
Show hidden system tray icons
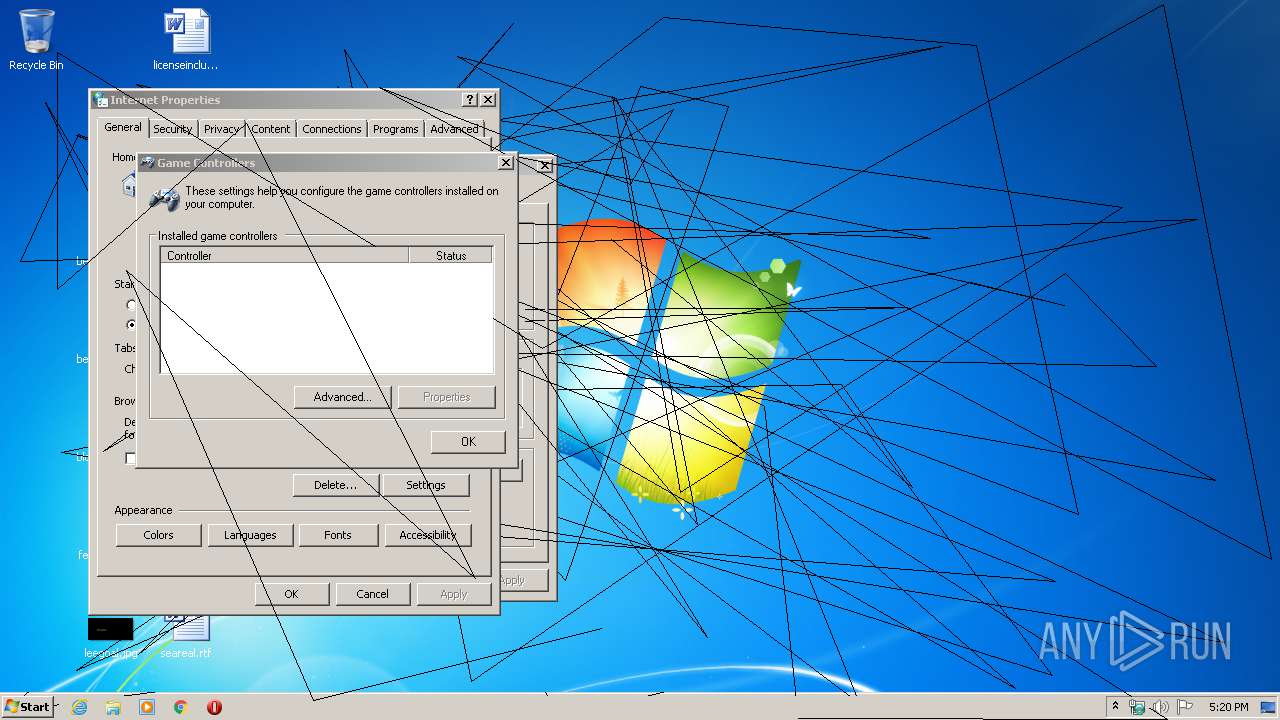click(1116, 707)
